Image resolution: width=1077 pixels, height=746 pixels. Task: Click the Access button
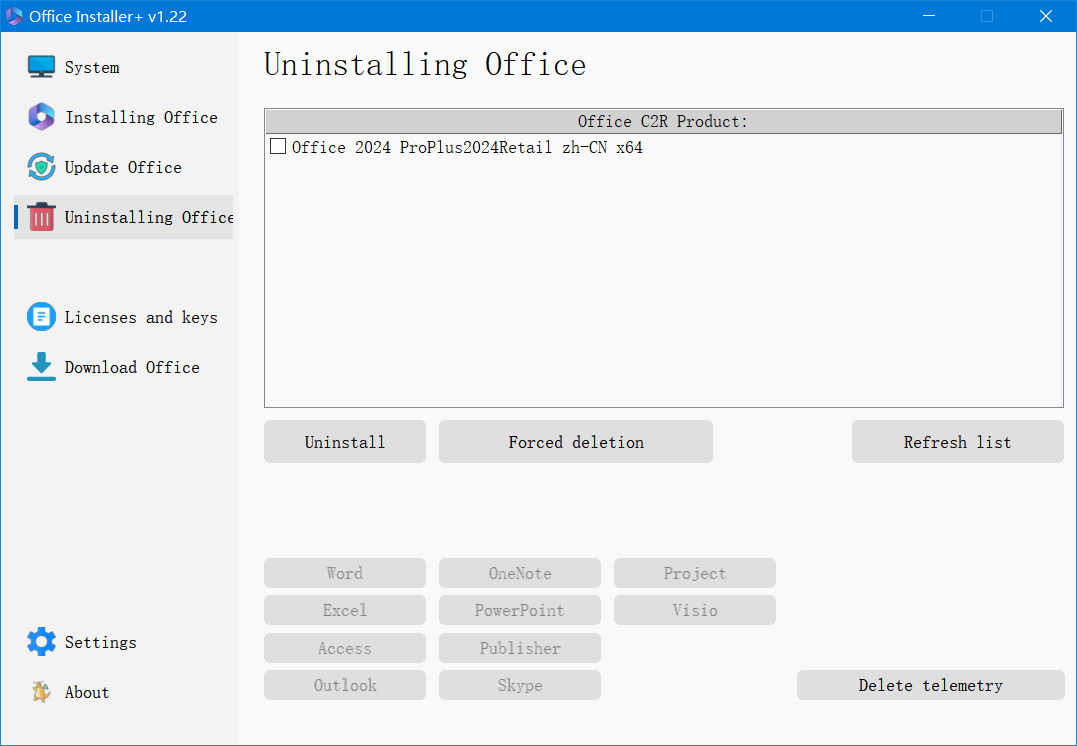click(x=345, y=648)
